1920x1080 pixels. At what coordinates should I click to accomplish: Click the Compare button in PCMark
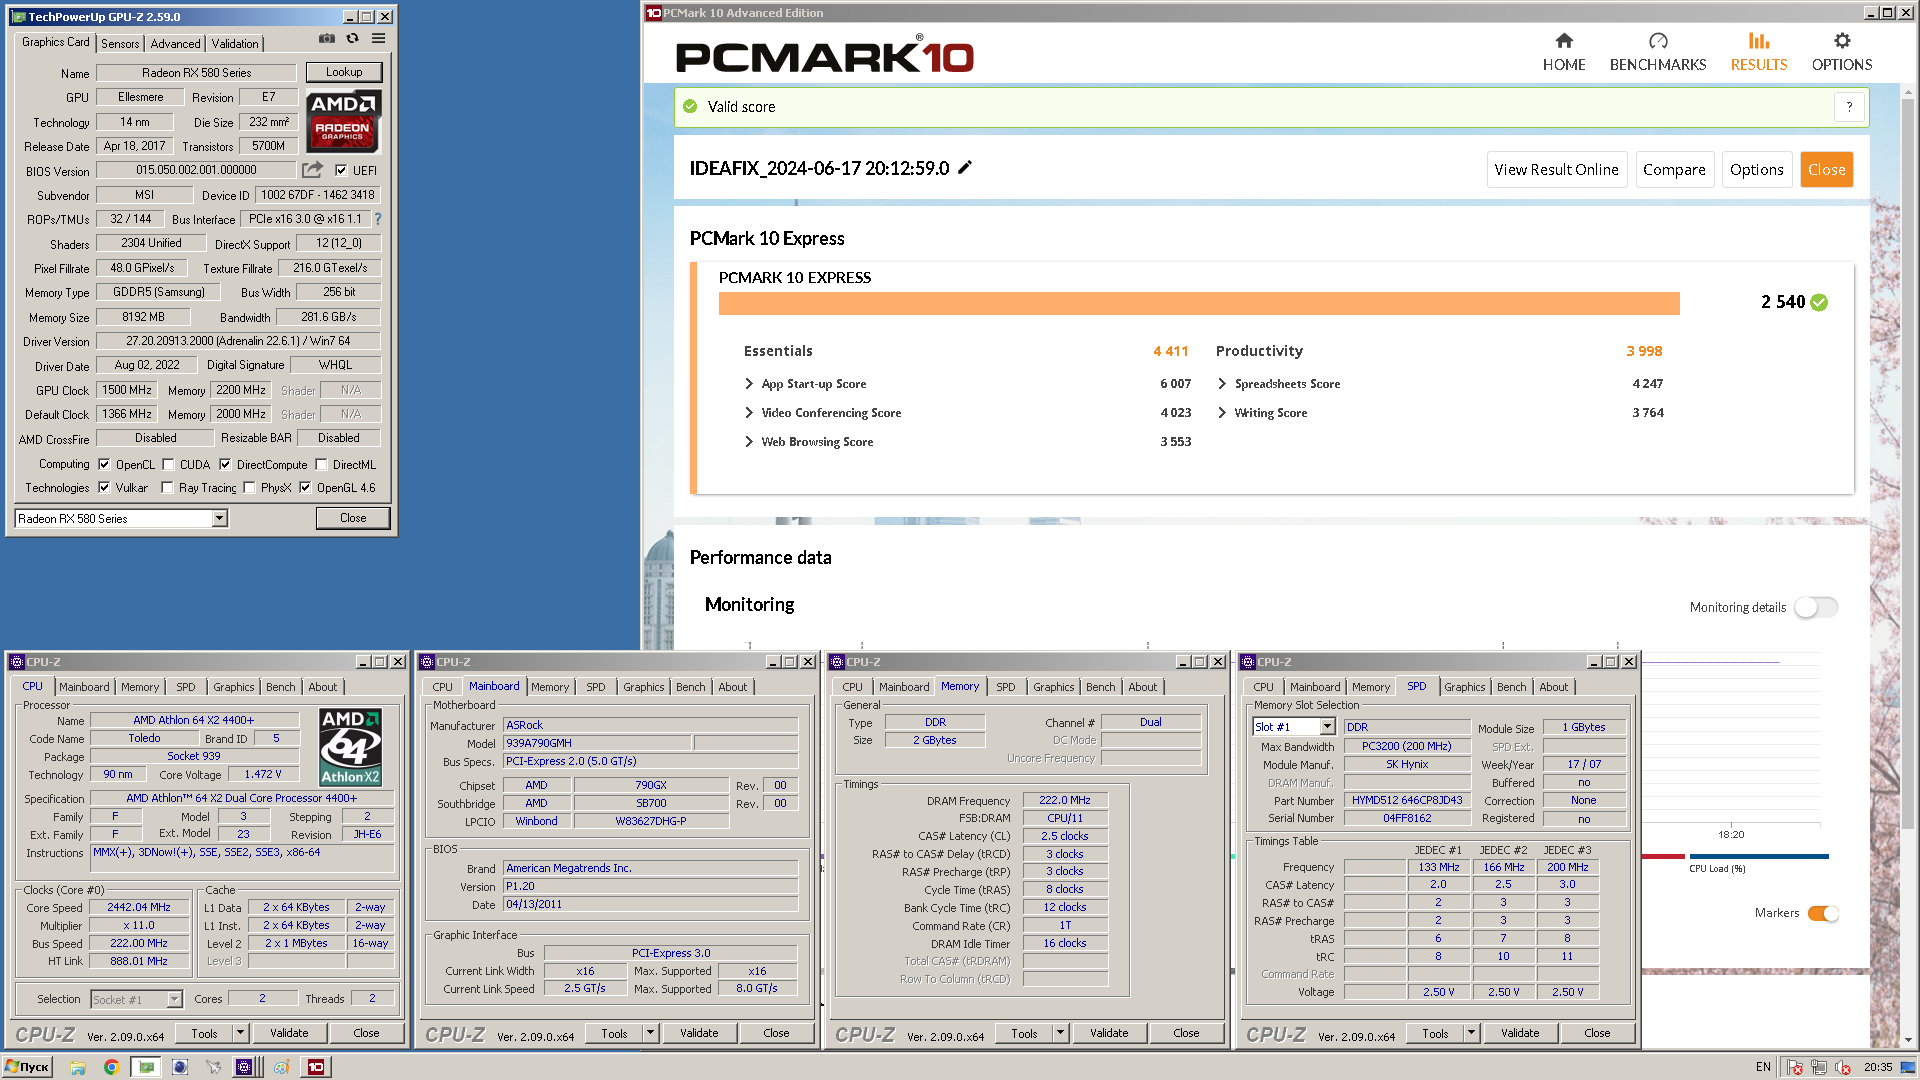1674,170
